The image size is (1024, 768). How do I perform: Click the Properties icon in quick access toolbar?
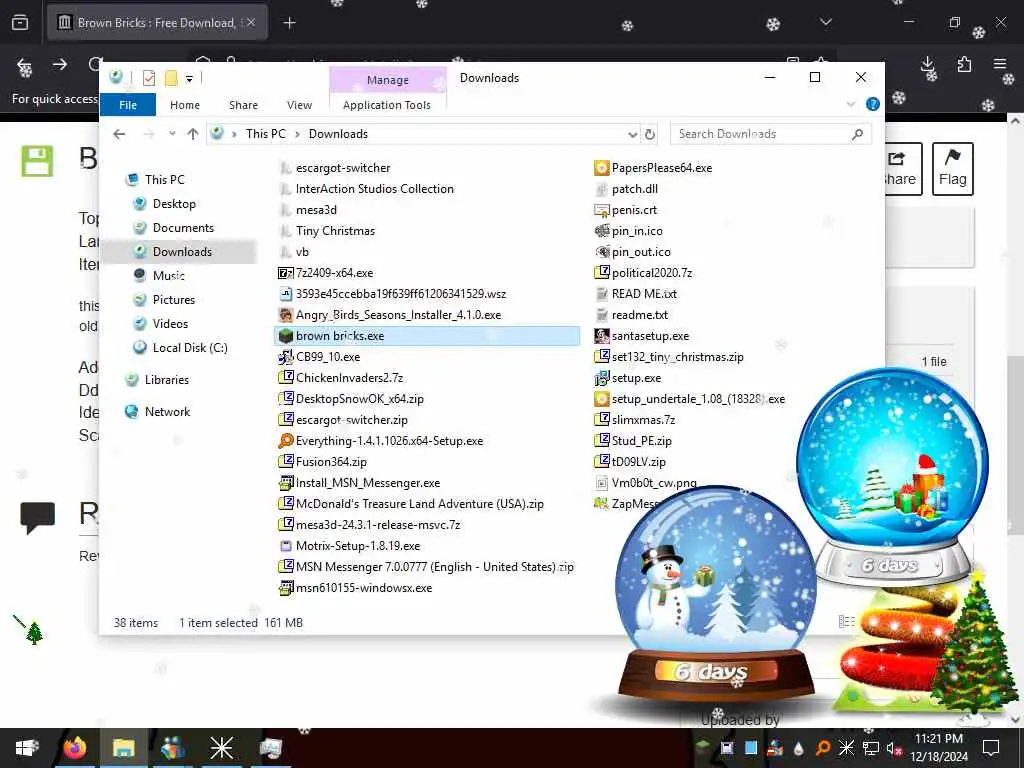point(149,78)
